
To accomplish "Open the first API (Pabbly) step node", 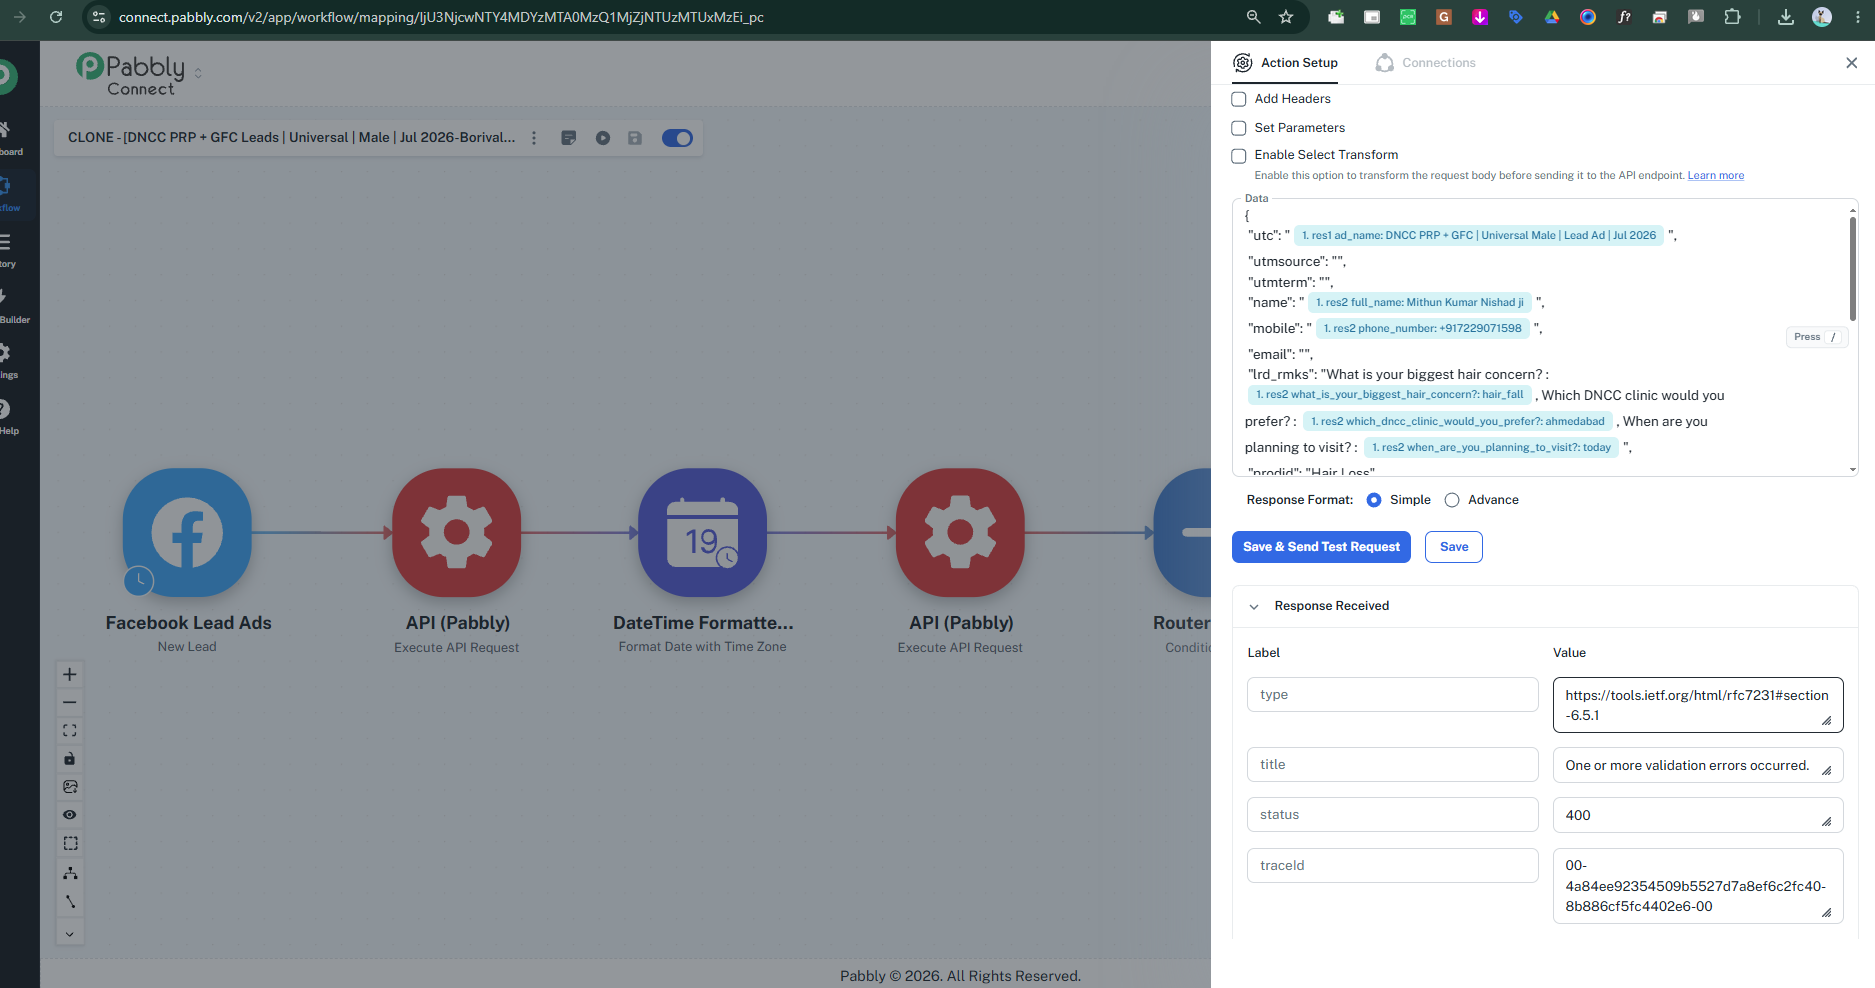I will click(x=457, y=533).
